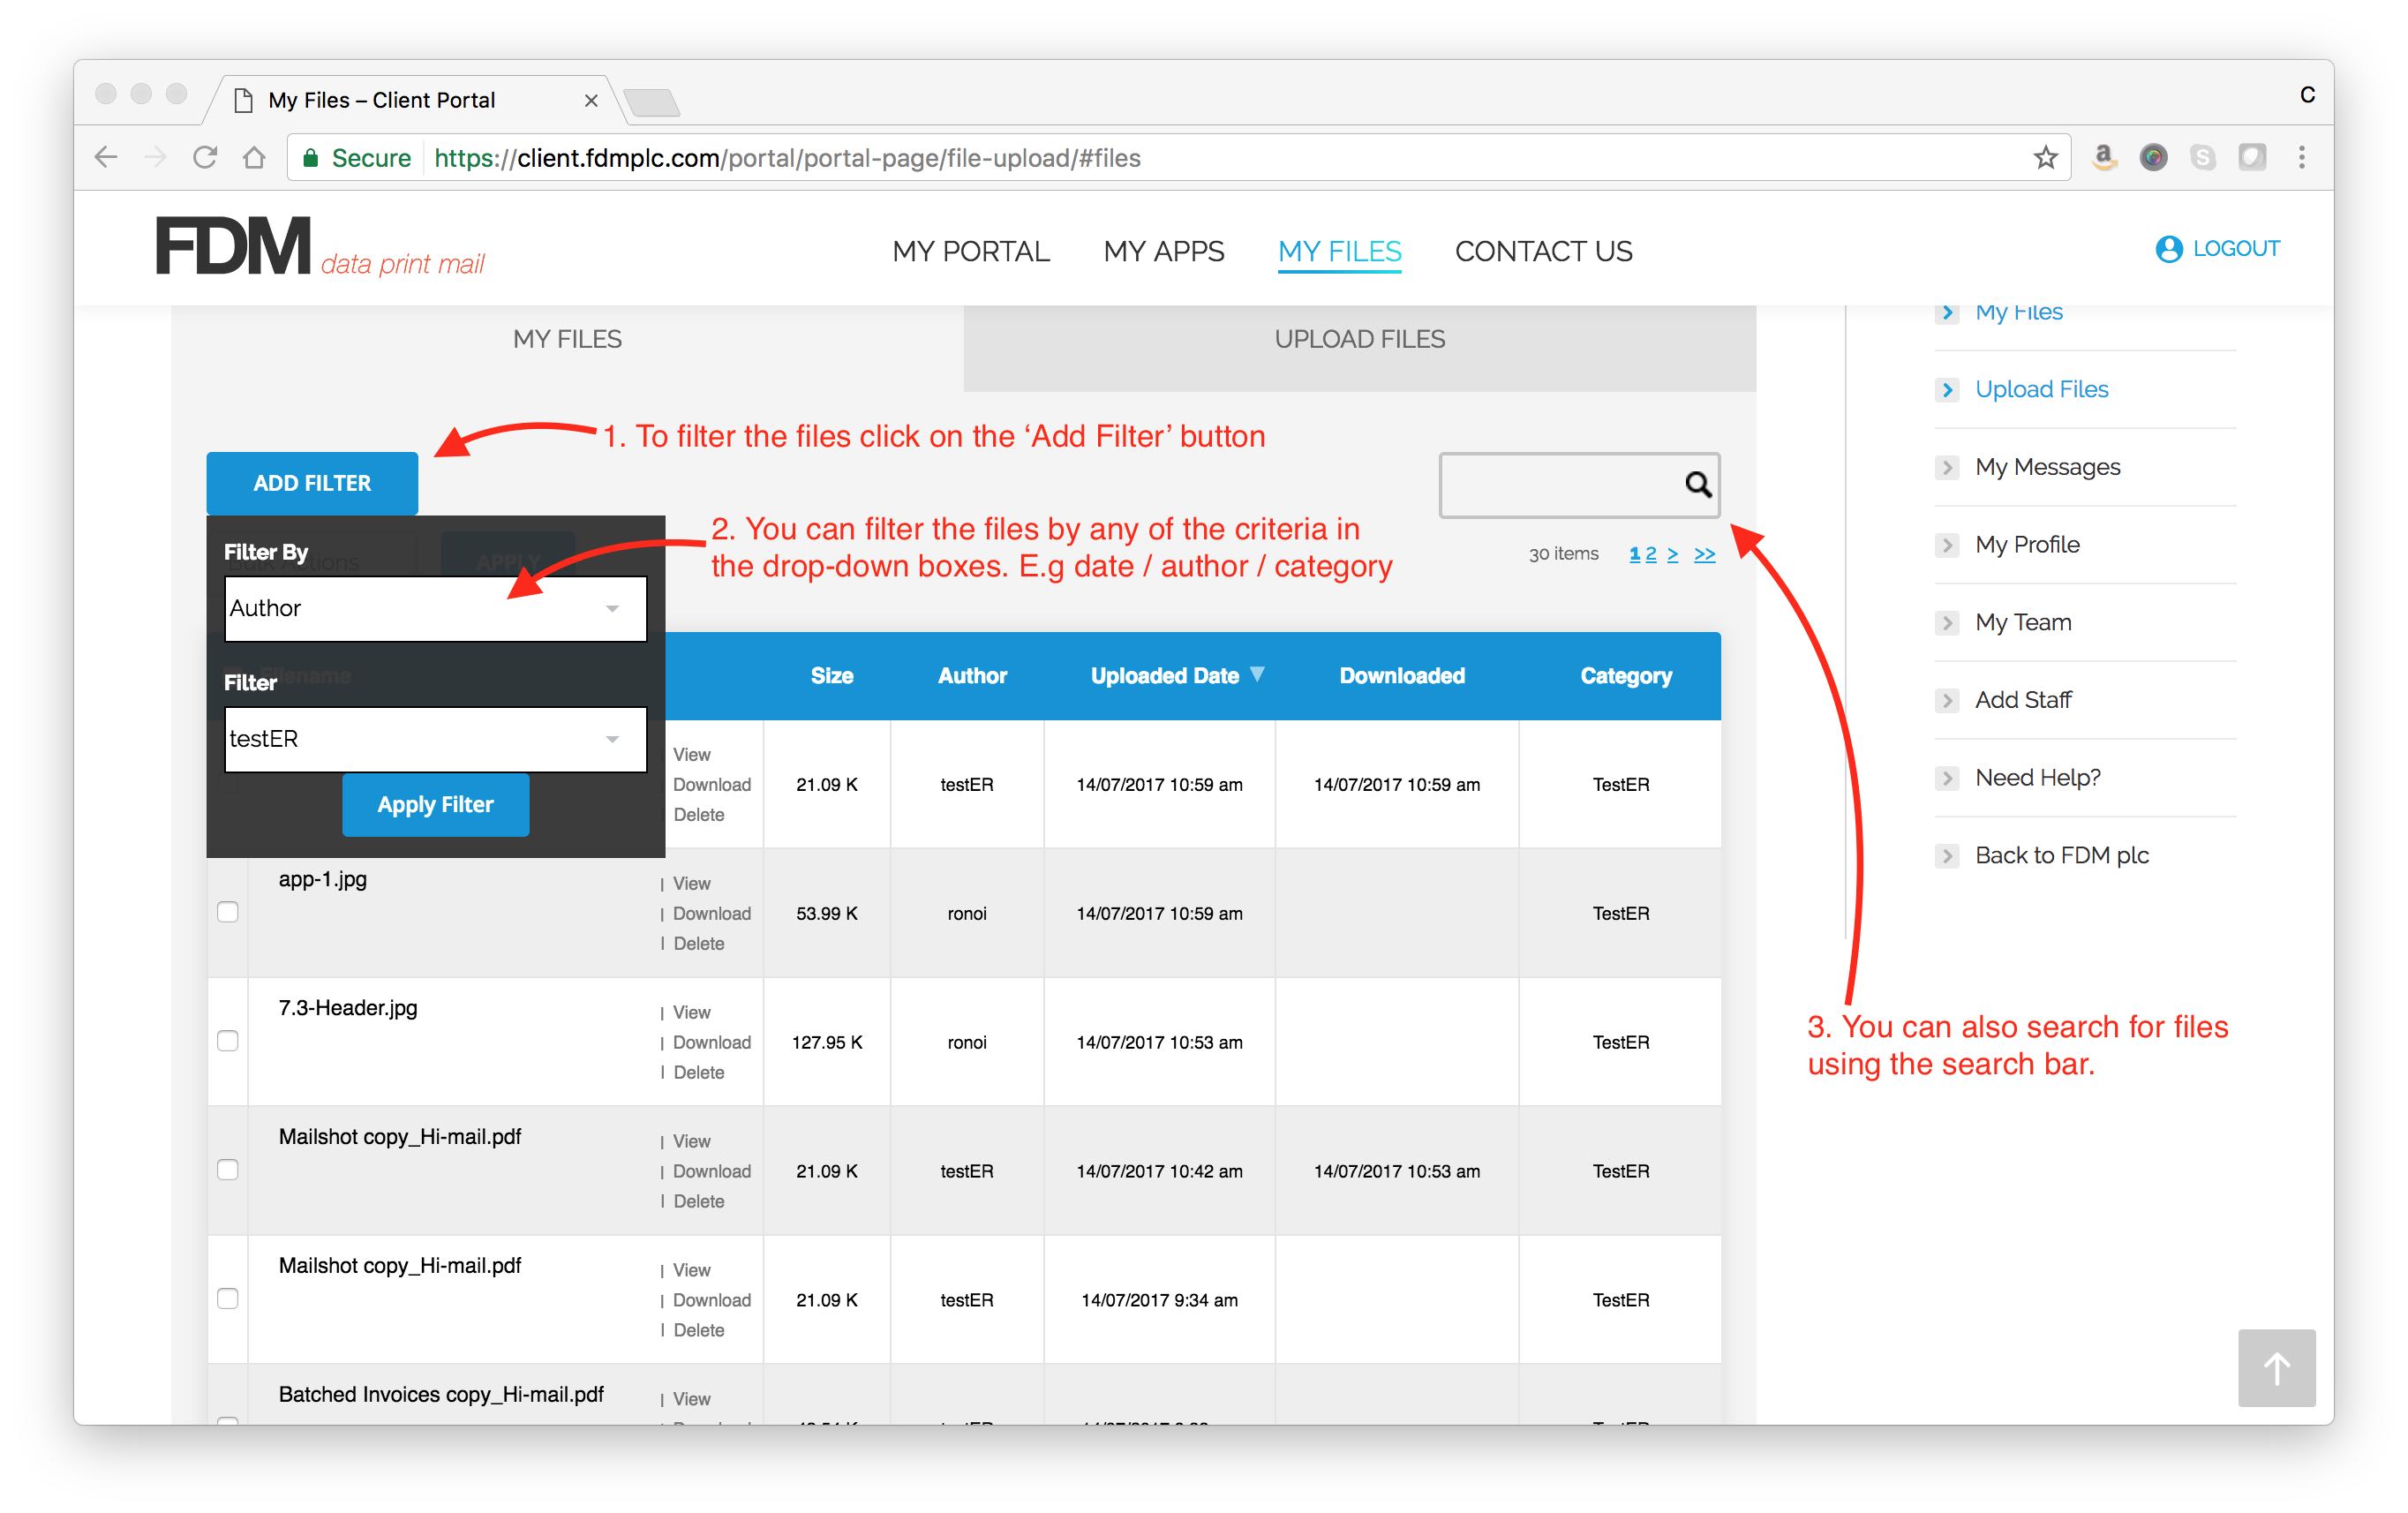Click the logout user avatar icon
Image resolution: width=2408 pixels, height=1513 pixels.
point(2168,249)
